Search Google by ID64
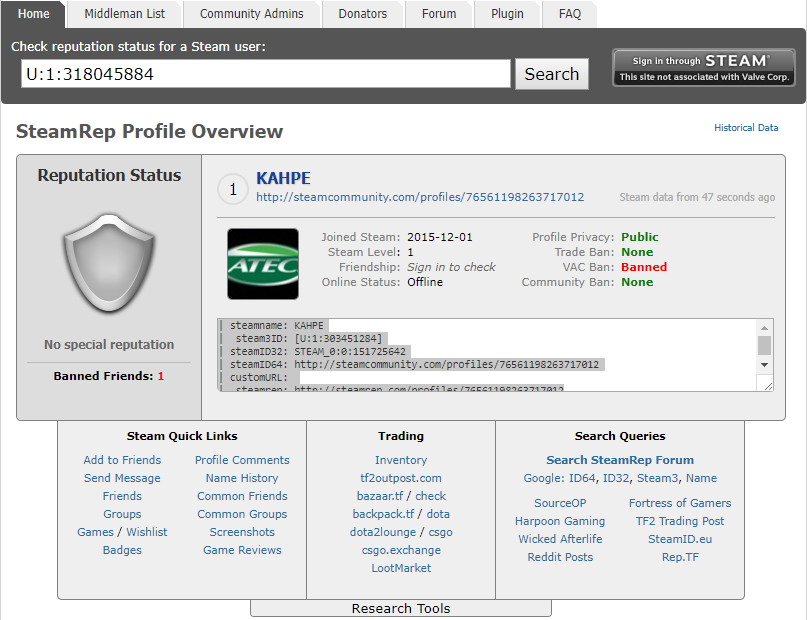The width and height of the screenshot is (807, 620). [x=582, y=478]
